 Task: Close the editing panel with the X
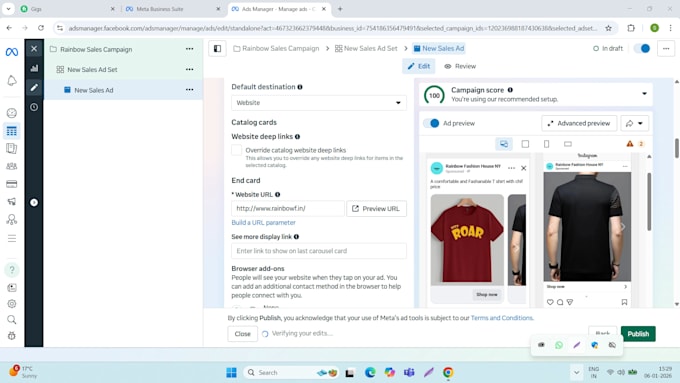tap(34, 49)
